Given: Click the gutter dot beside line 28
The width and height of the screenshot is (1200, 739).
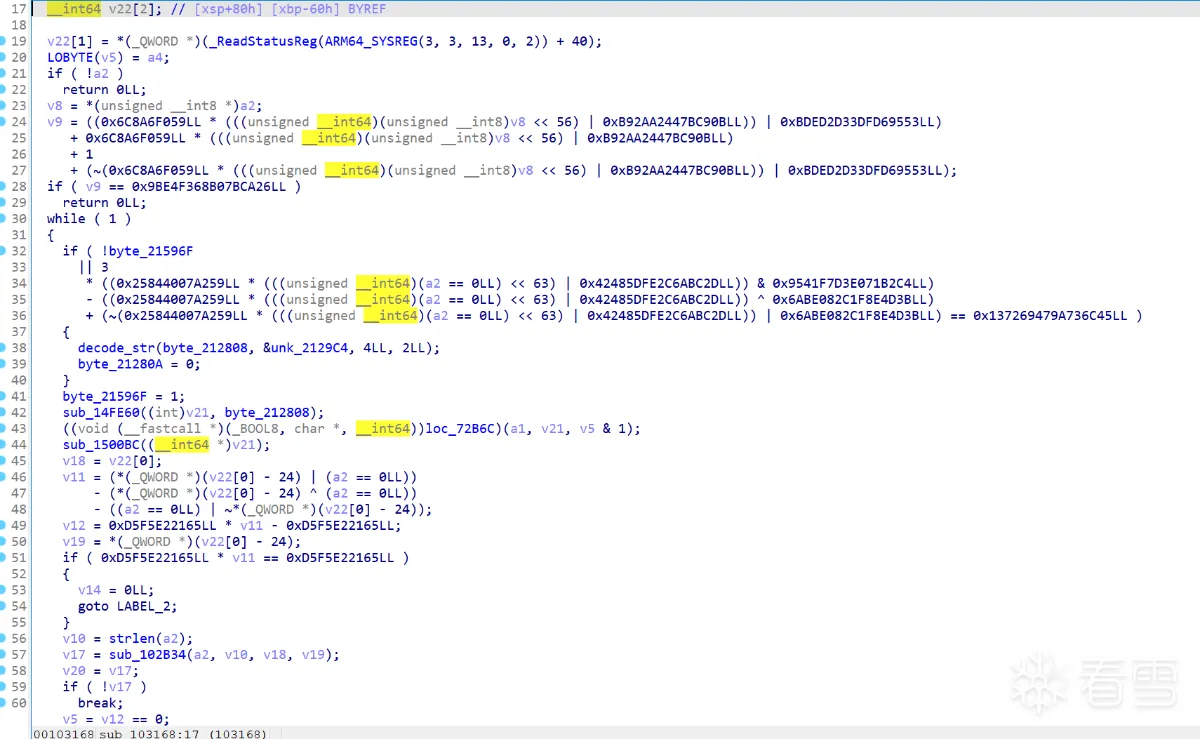Looking at the screenshot, I should coord(5,186).
